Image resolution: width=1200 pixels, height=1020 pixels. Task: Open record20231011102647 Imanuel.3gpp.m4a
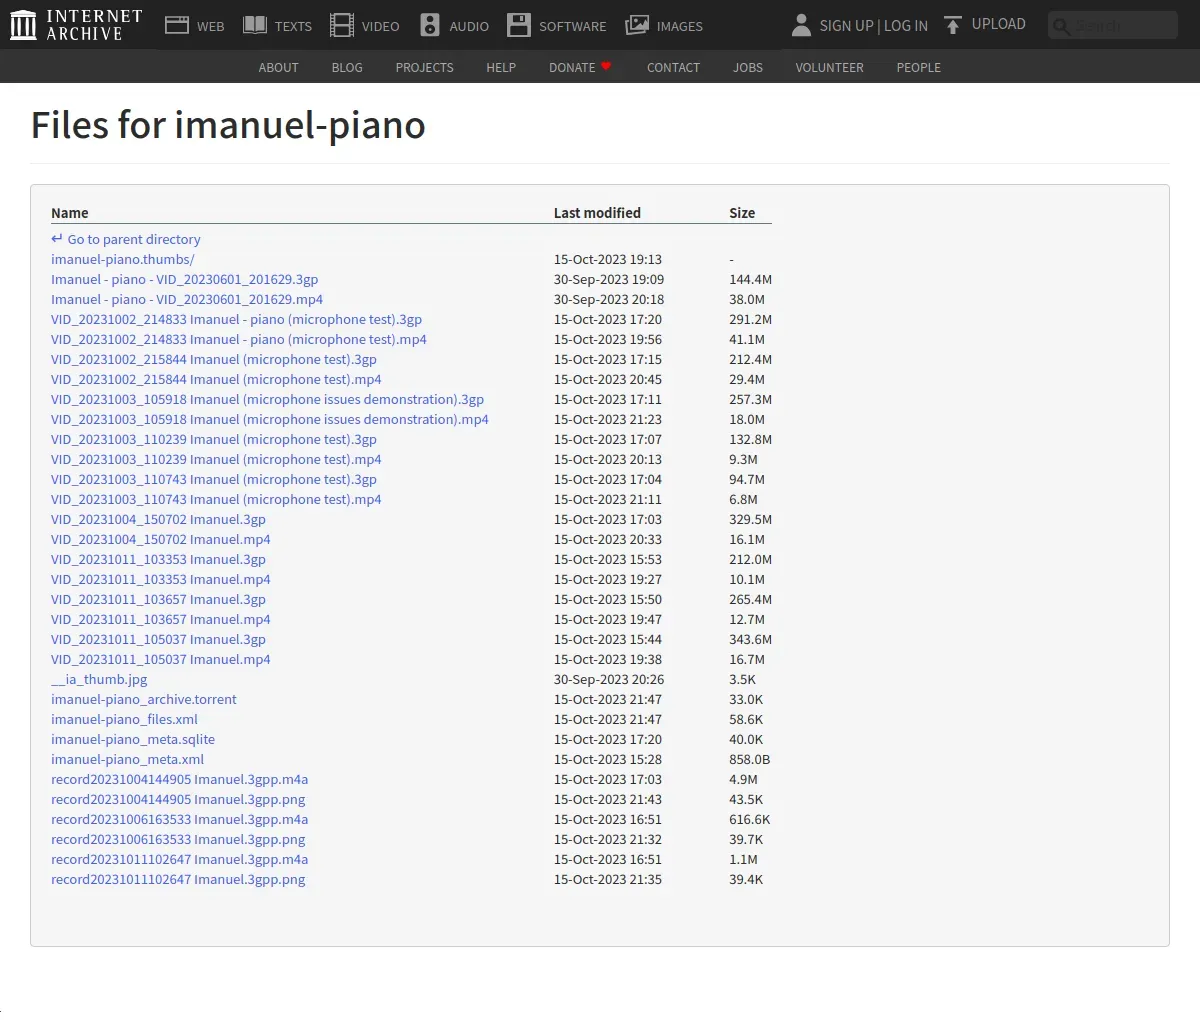tap(179, 859)
